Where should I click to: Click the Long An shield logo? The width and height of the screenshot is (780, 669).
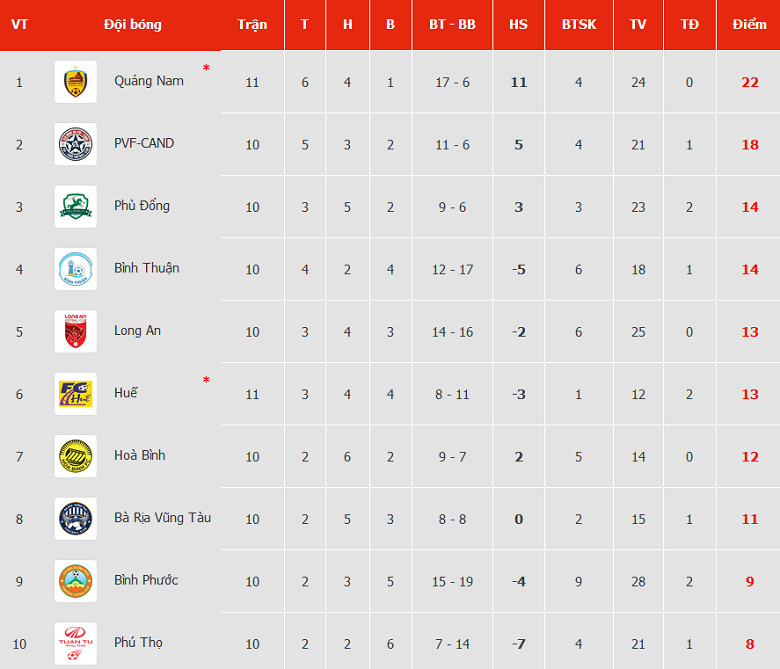click(76, 332)
